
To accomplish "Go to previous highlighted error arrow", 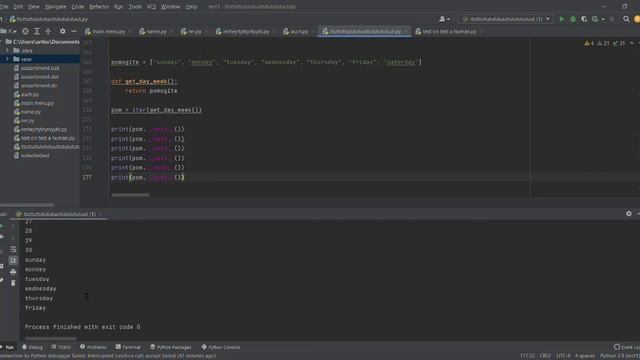I will 631,43.
